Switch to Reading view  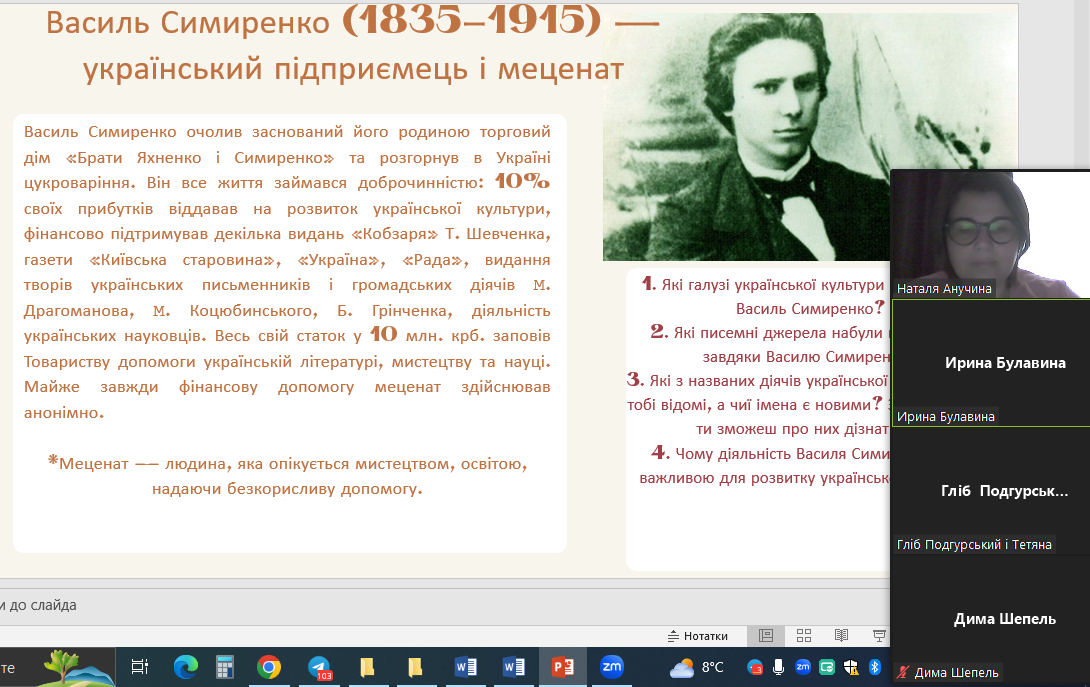841,636
